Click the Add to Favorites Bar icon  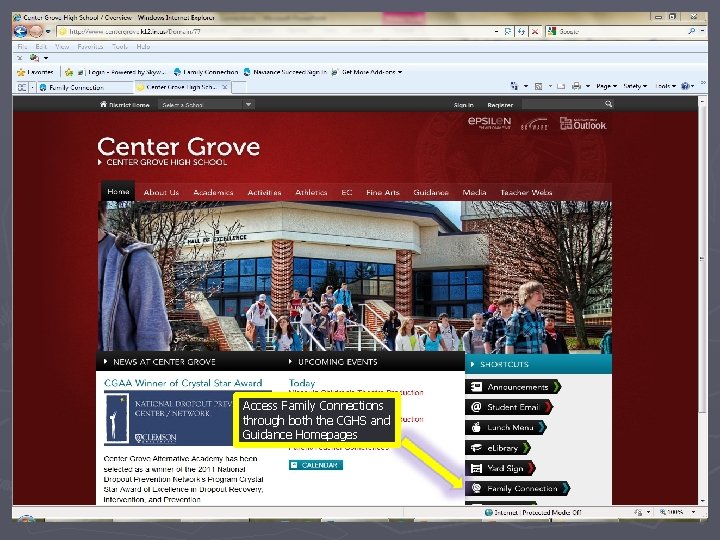point(69,72)
